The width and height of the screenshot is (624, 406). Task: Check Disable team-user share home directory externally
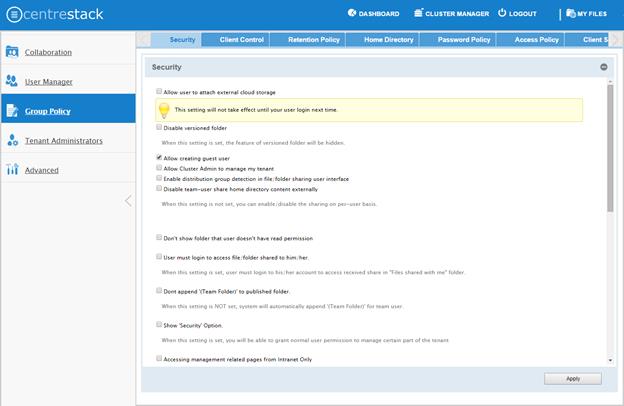159,189
